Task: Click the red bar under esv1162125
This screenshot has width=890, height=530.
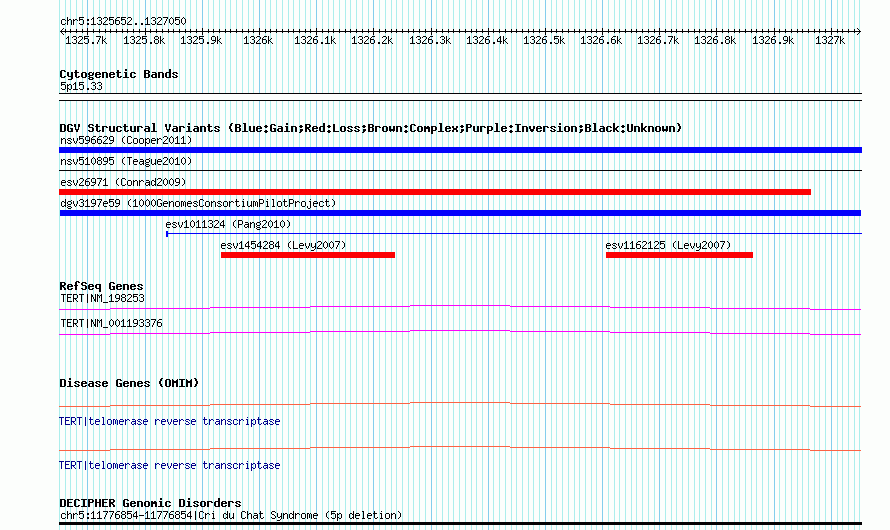Action: 679,255
